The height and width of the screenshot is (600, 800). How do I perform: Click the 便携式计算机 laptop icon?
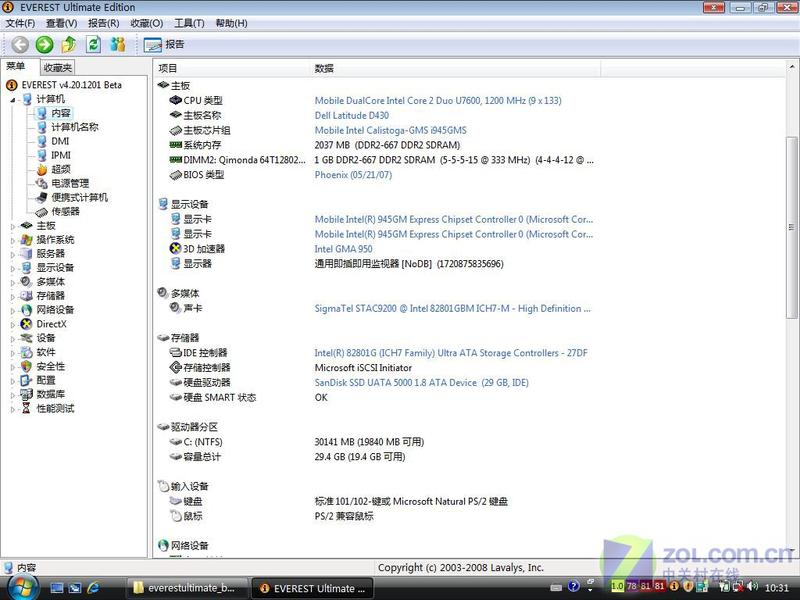pos(42,197)
